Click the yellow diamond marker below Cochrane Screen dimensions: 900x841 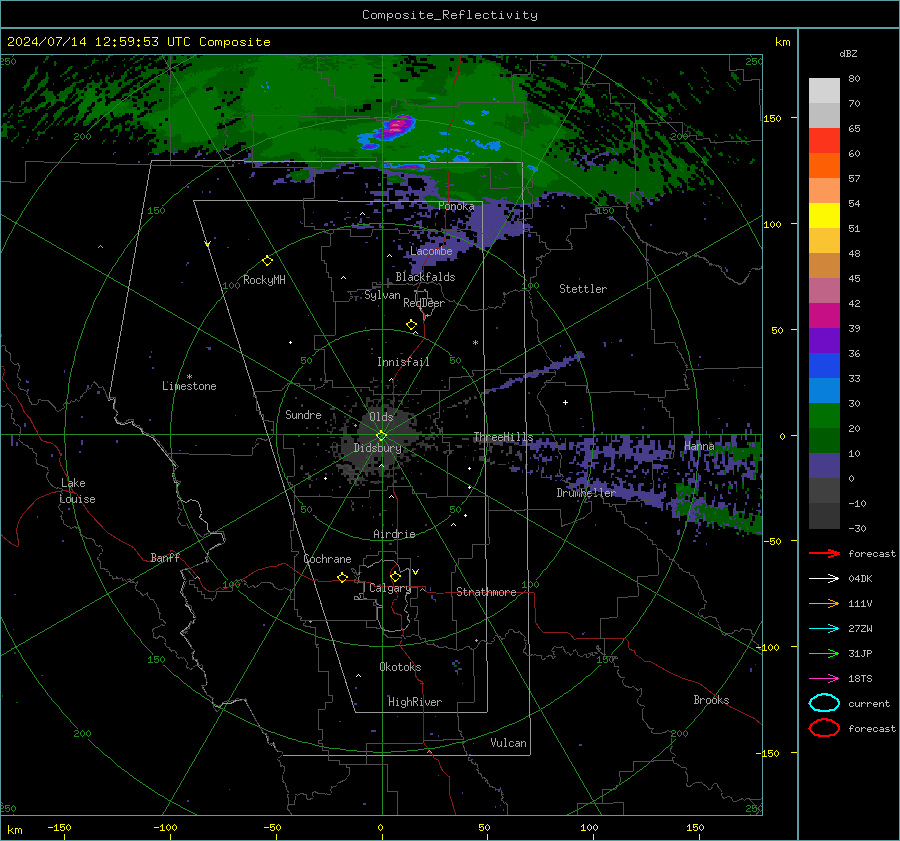click(342, 578)
